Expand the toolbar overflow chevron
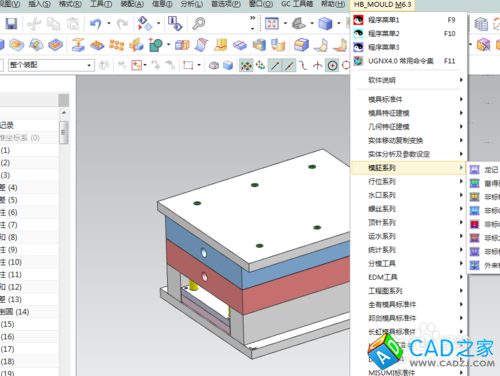 pyautogui.click(x=253, y=18)
